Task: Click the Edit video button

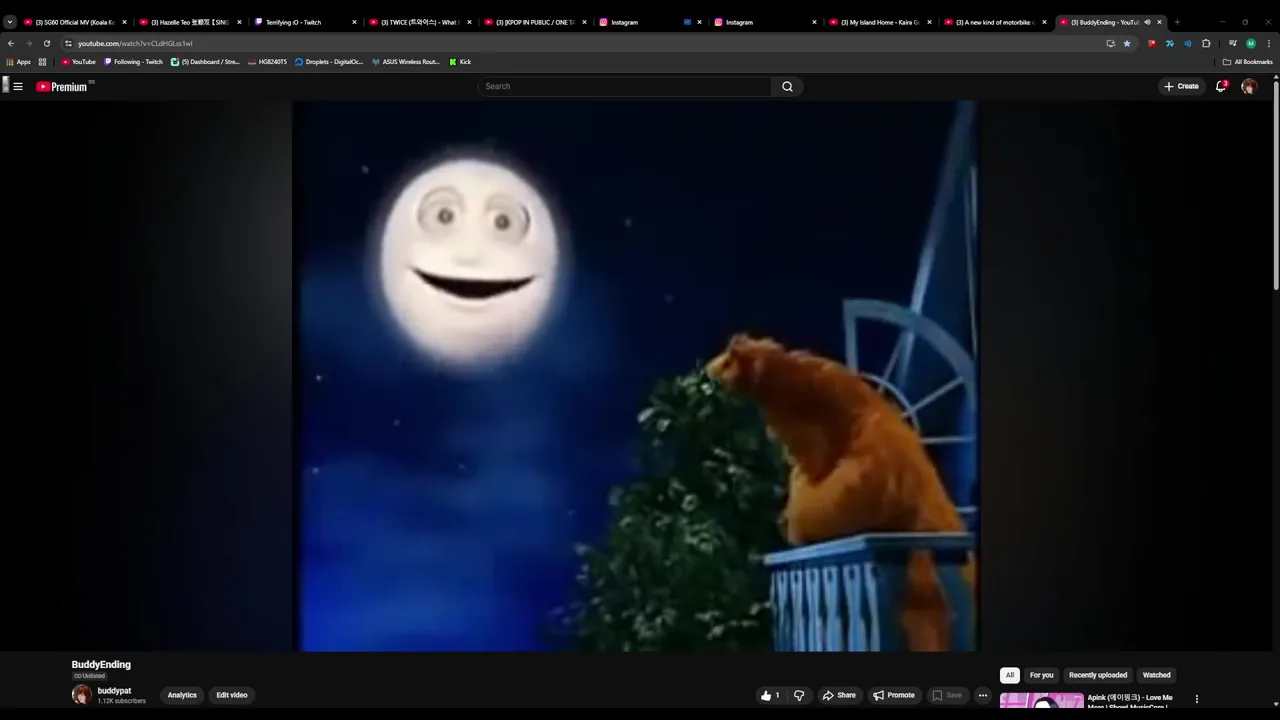Action: [232, 695]
